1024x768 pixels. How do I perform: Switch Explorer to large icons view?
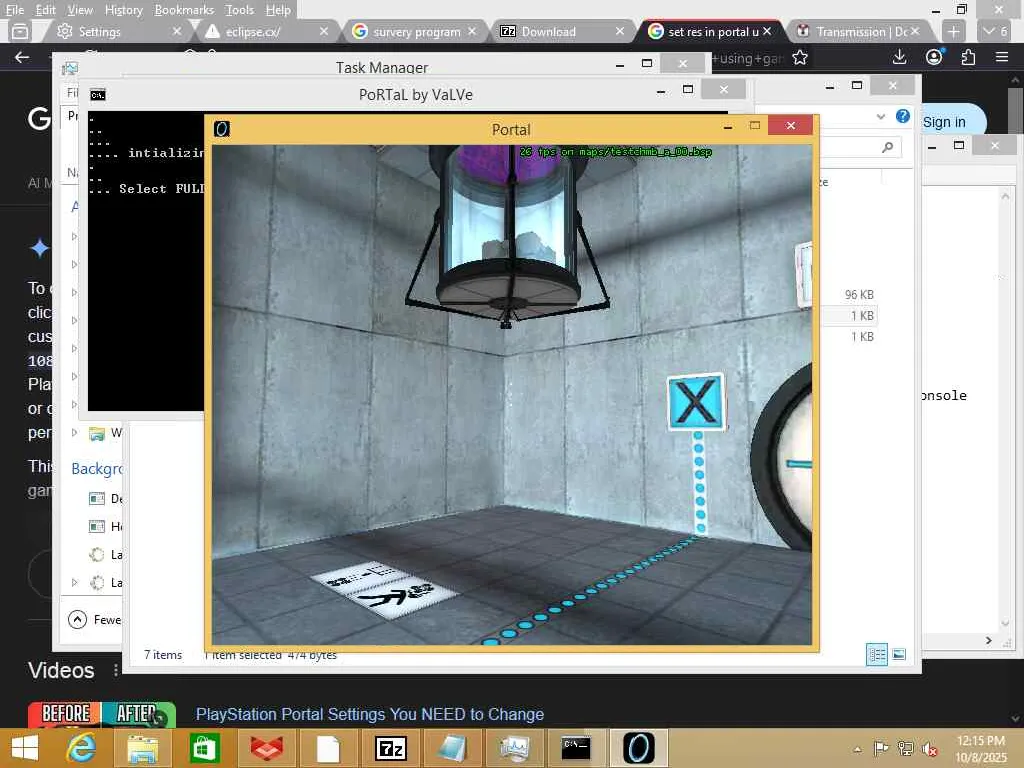899,654
